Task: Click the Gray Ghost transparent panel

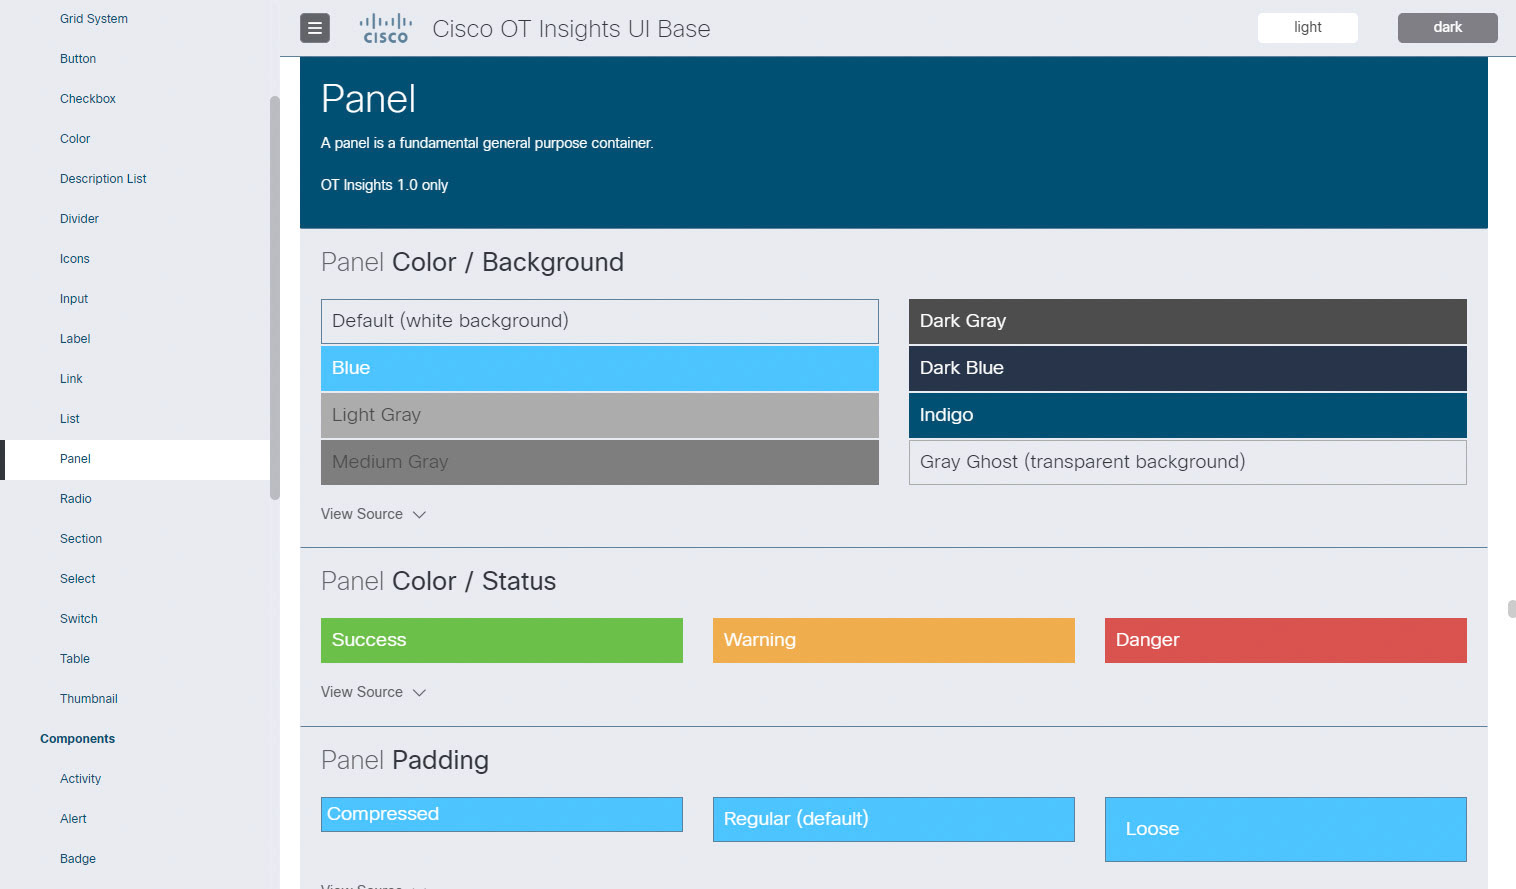Action: [x=1188, y=462]
